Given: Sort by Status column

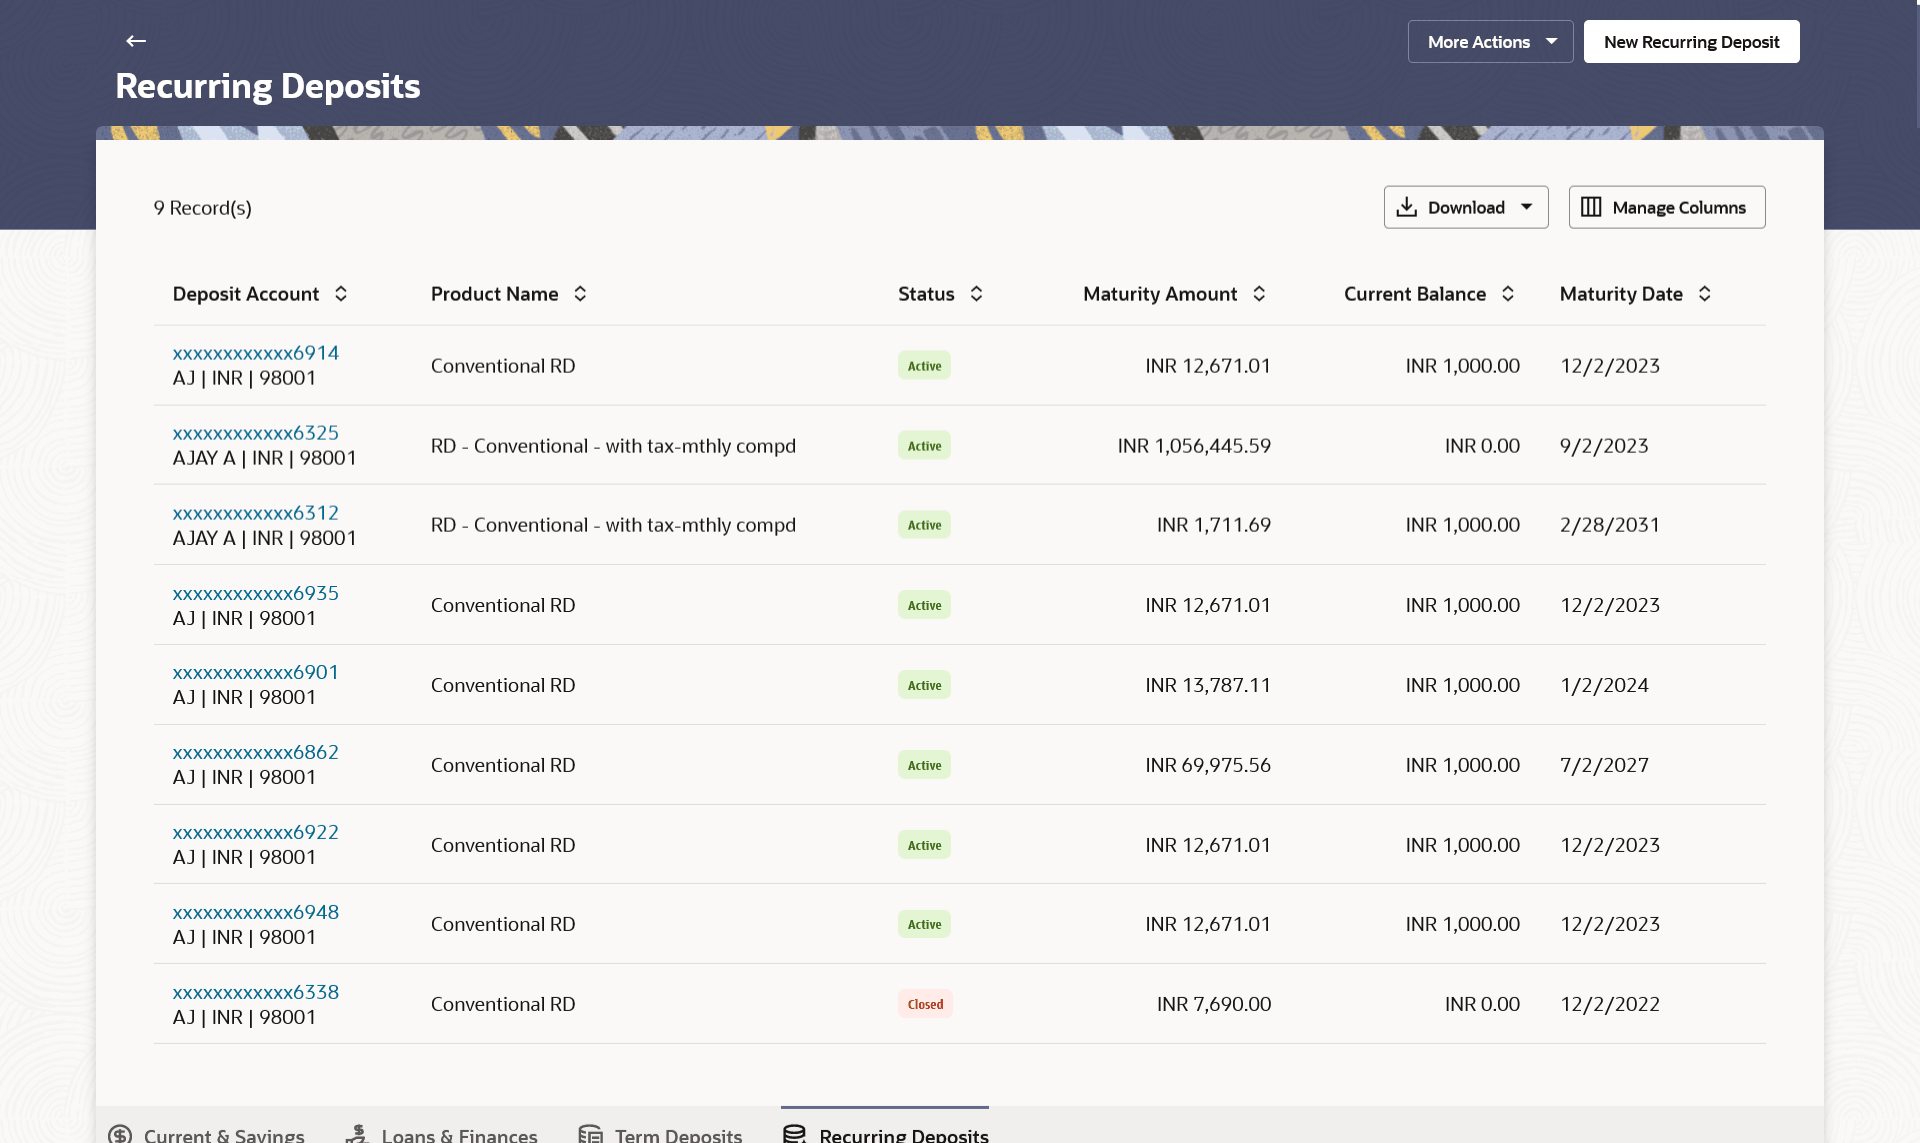Looking at the screenshot, I should (x=977, y=294).
